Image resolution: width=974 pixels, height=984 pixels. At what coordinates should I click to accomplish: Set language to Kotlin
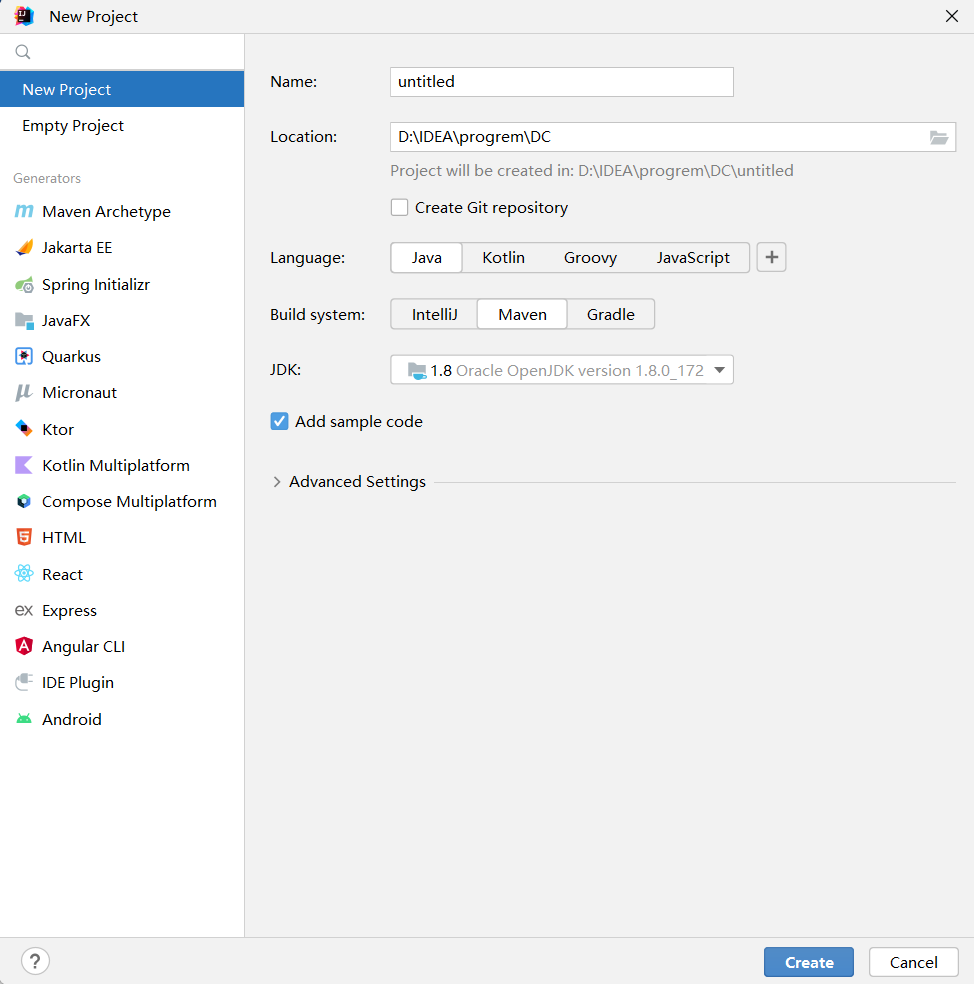[503, 258]
